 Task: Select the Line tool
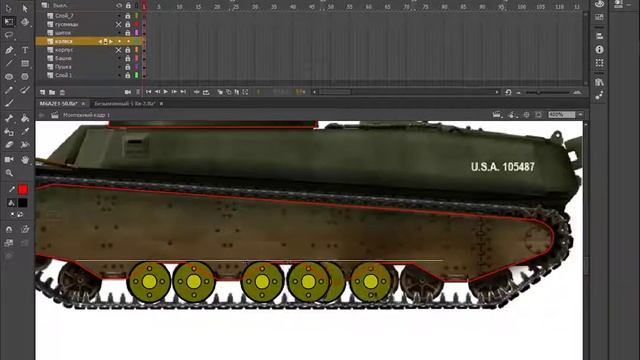tap(9, 64)
